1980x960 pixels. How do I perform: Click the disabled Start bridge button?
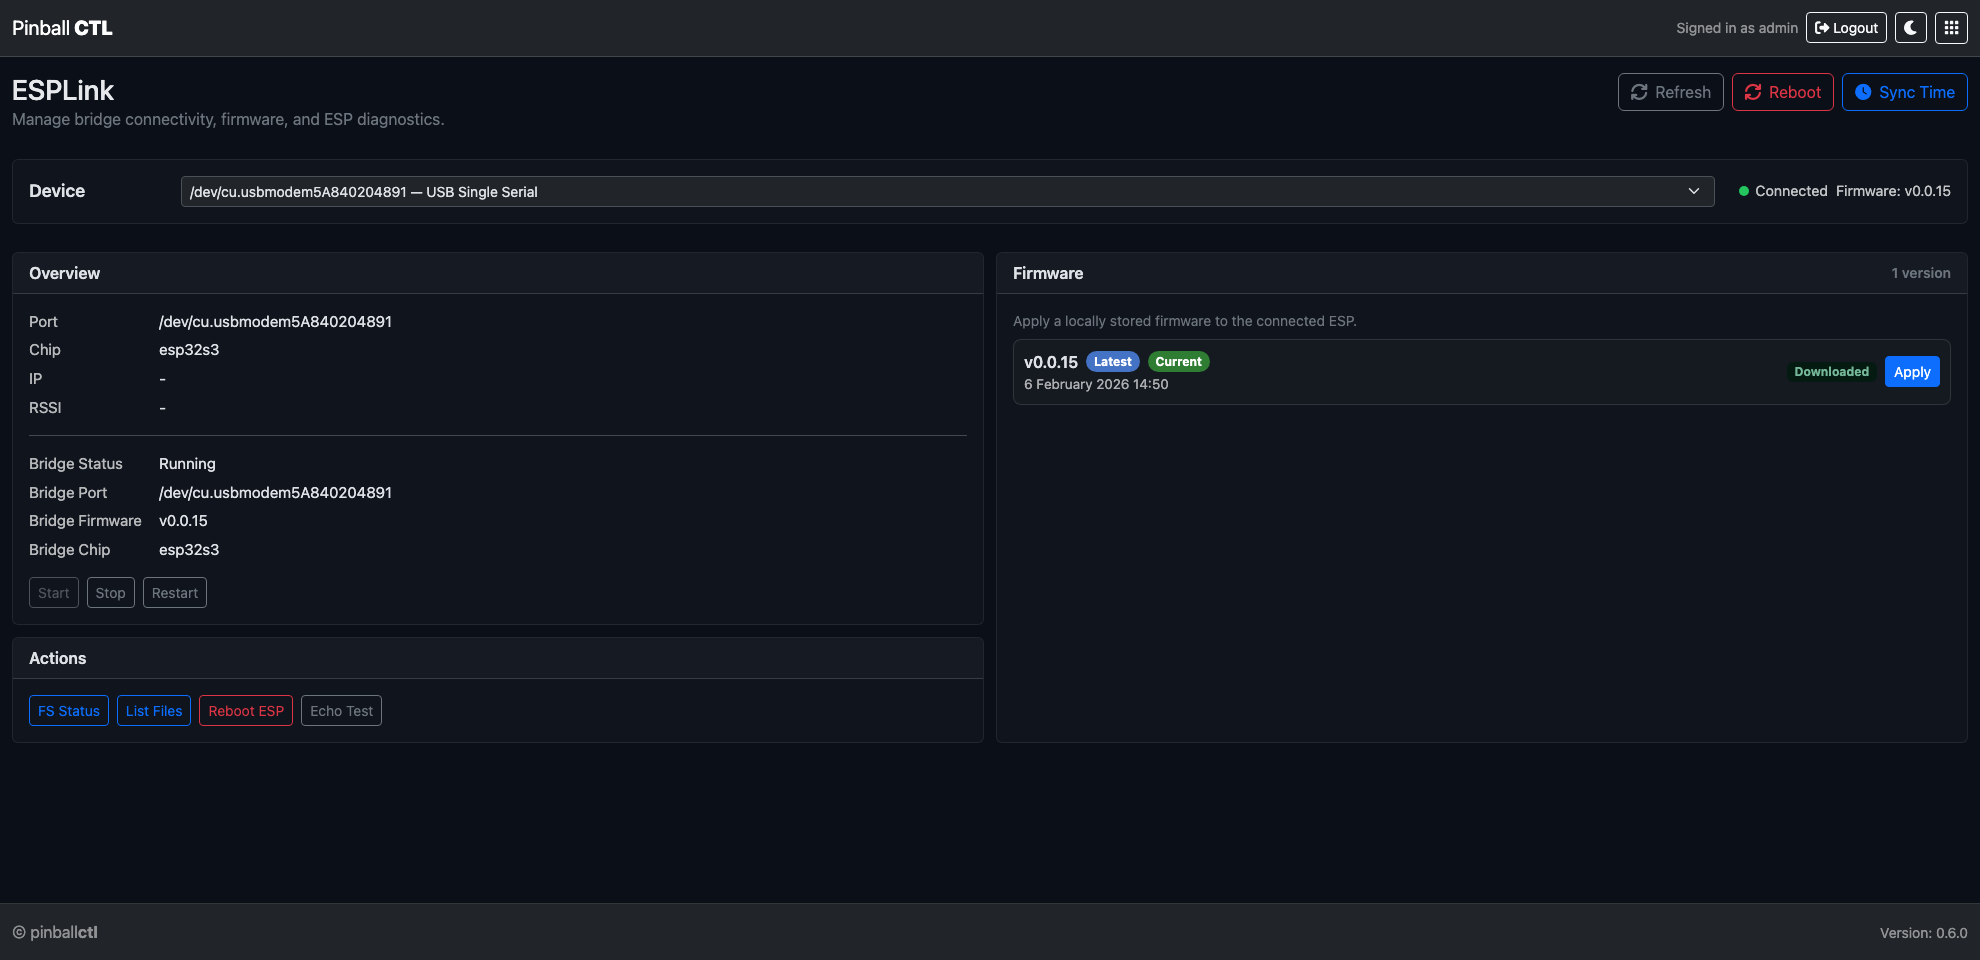(54, 593)
